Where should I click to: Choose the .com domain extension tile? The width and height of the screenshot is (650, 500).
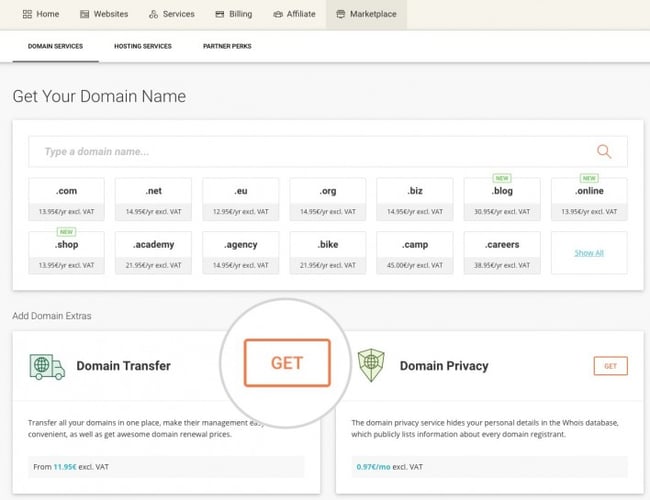66,199
